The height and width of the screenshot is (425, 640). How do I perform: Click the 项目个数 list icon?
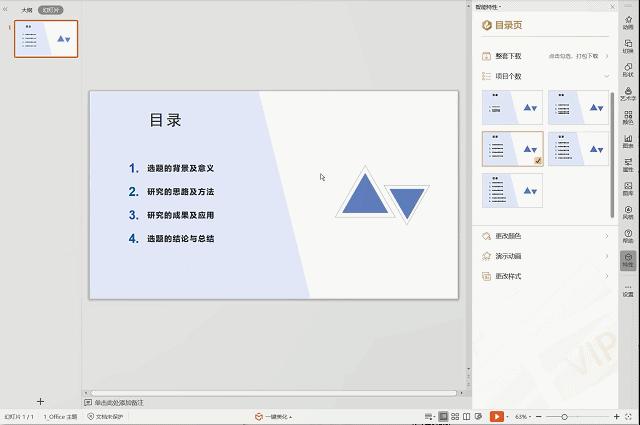tap(486, 76)
